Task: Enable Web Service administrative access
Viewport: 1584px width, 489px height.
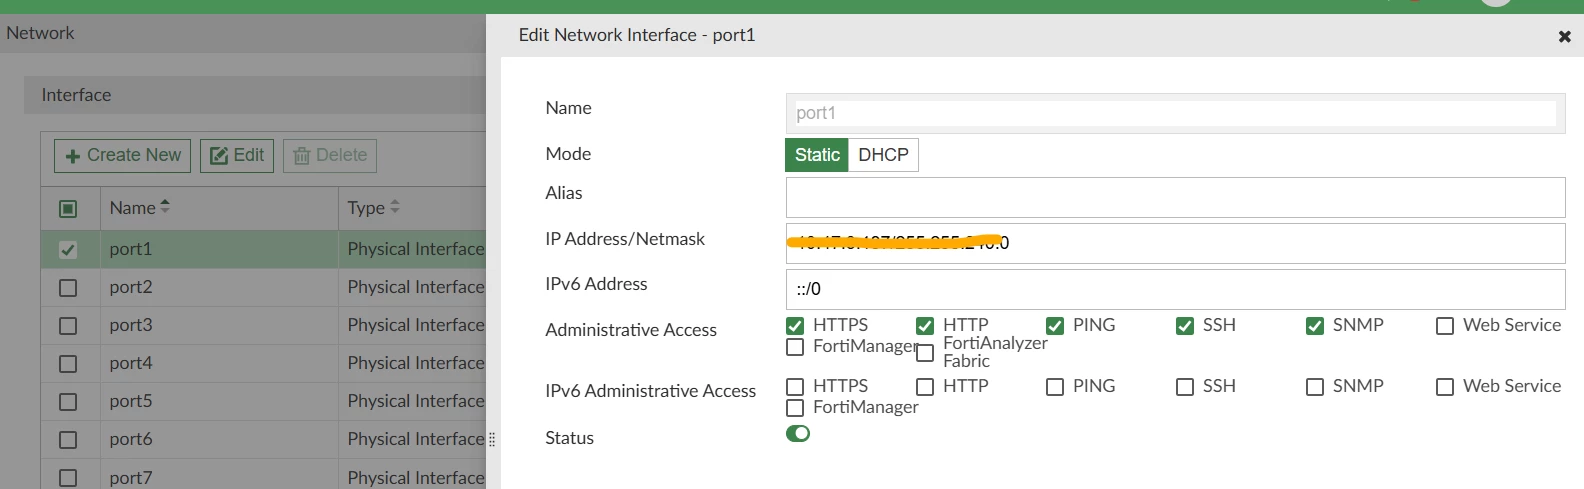Action: [1445, 326]
